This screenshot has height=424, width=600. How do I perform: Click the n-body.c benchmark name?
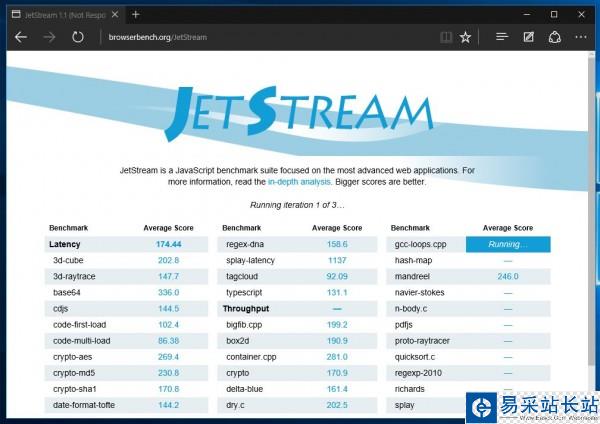(x=411, y=309)
